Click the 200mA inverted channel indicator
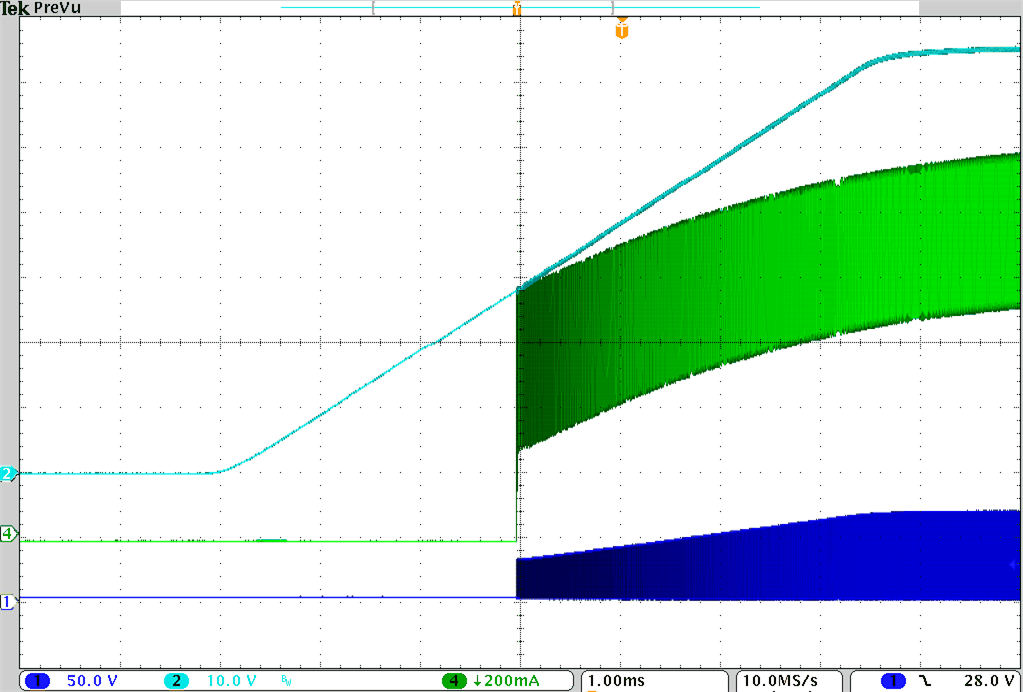Viewport: 1023px width, 692px height. click(x=477, y=680)
